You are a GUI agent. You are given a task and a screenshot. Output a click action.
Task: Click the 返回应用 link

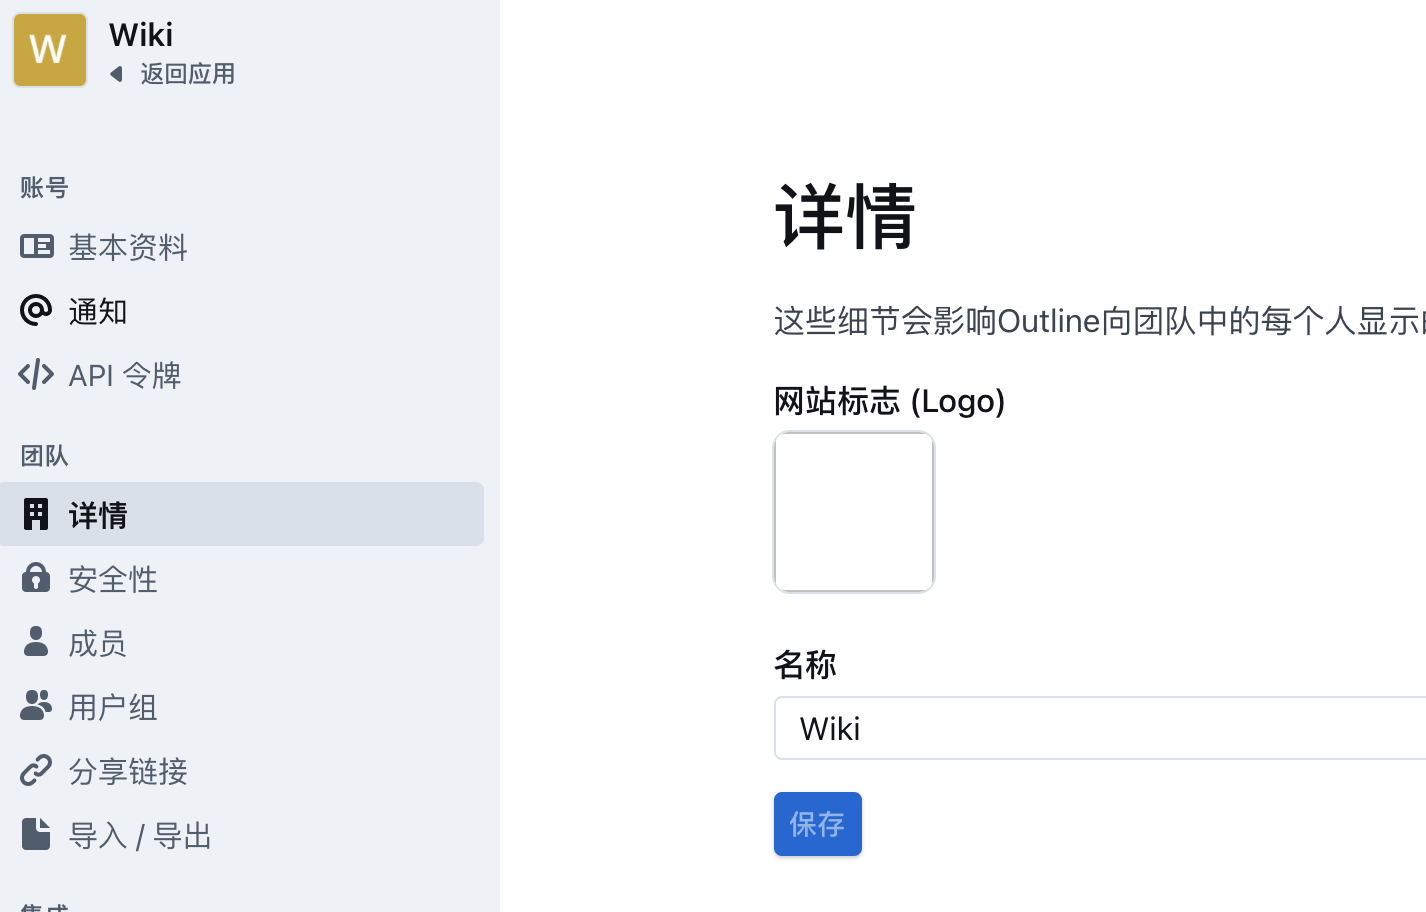(x=187, y=74)
